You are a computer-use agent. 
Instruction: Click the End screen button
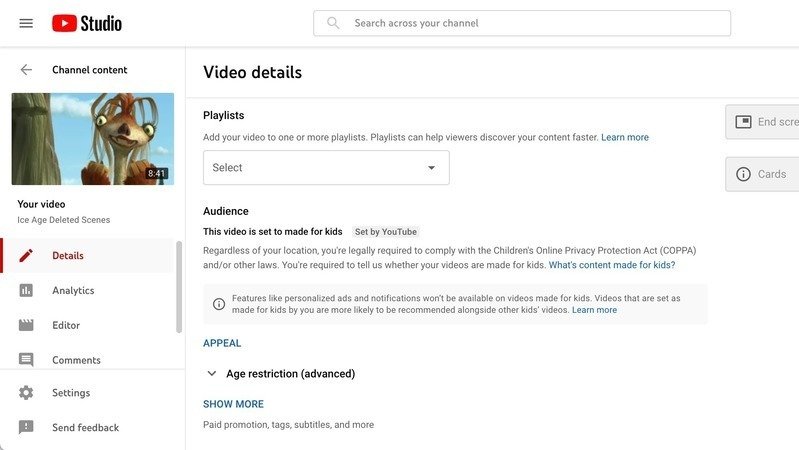[x=764, y=122]
